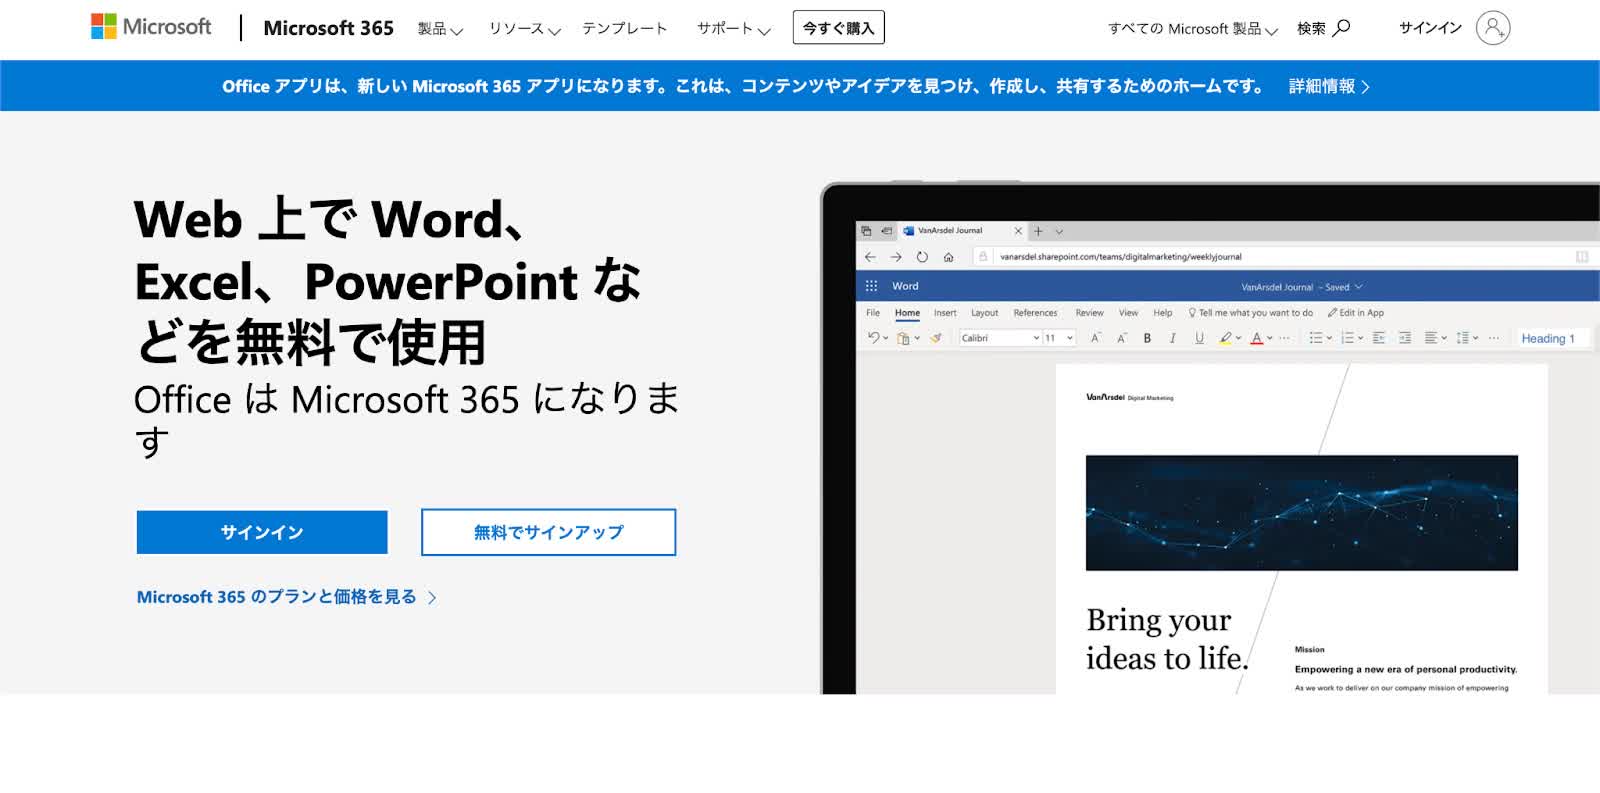Open more font options ellipsis after font color
Screen dimensions: 1600x793
tap(1285, 338)
